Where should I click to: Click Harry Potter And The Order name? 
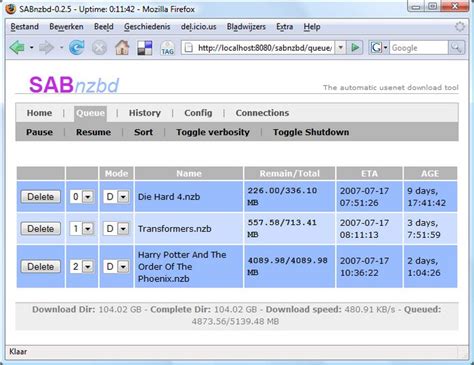click(182, 267)
